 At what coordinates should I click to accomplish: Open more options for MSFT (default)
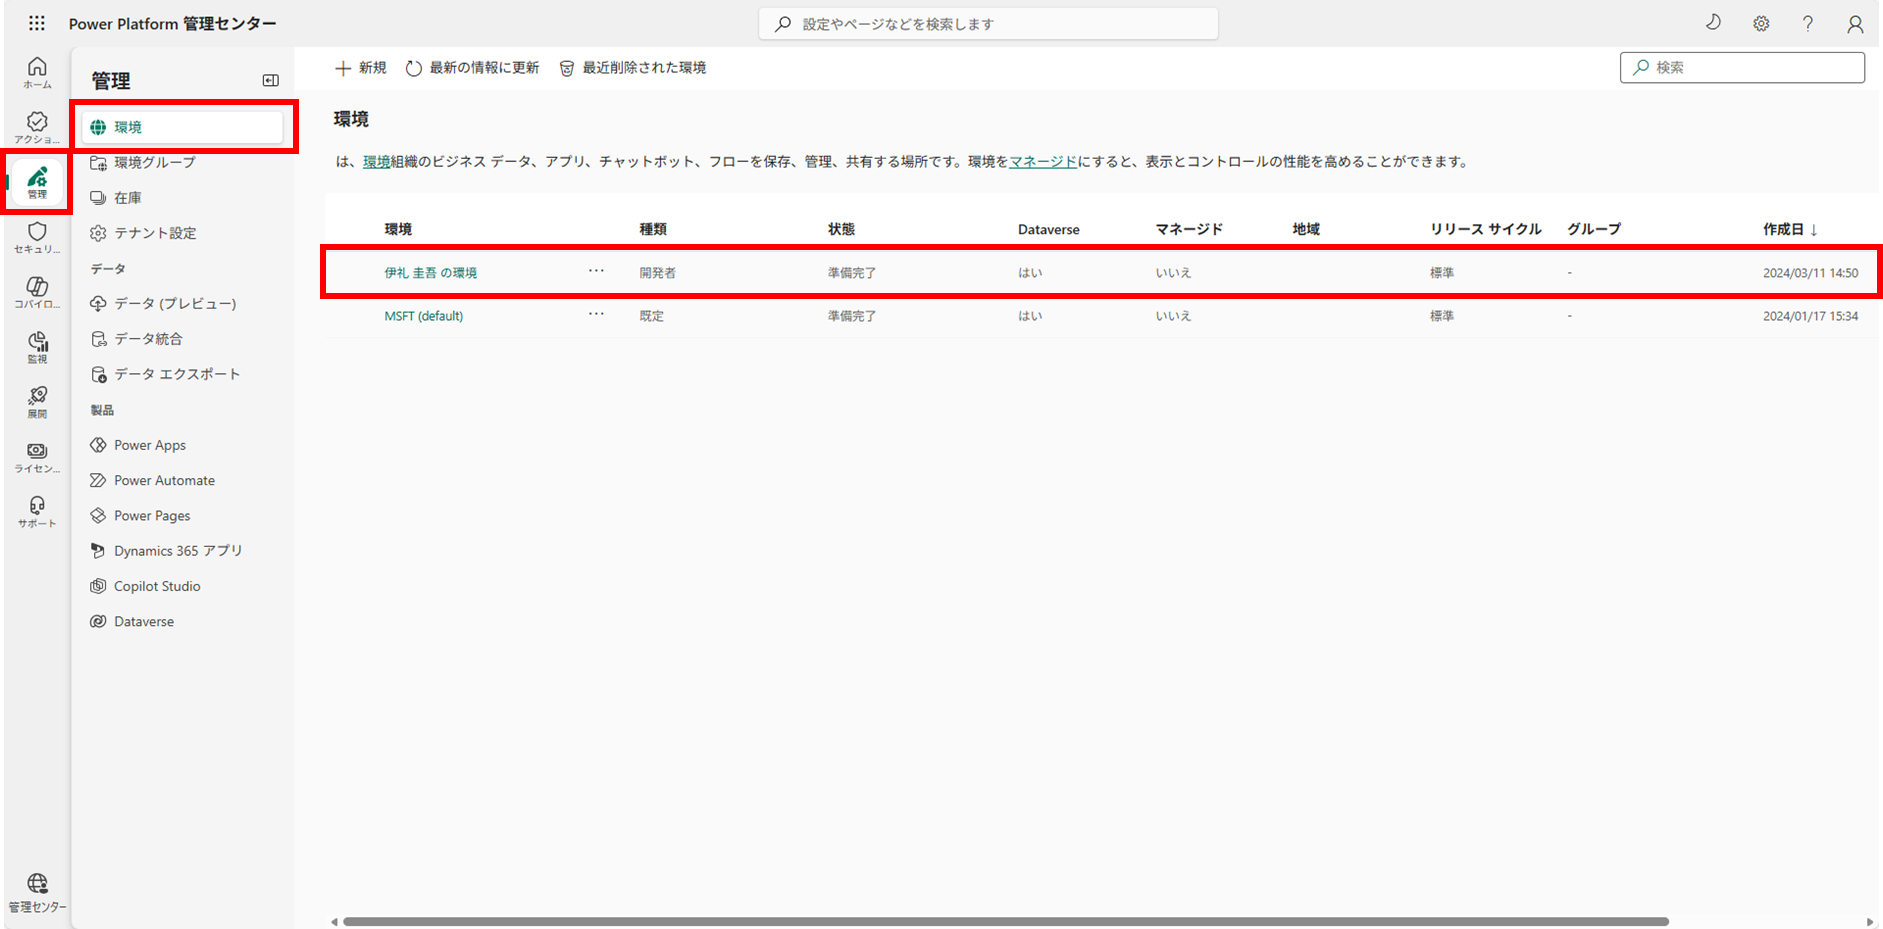pyautogui.click(x=596, y=314)
